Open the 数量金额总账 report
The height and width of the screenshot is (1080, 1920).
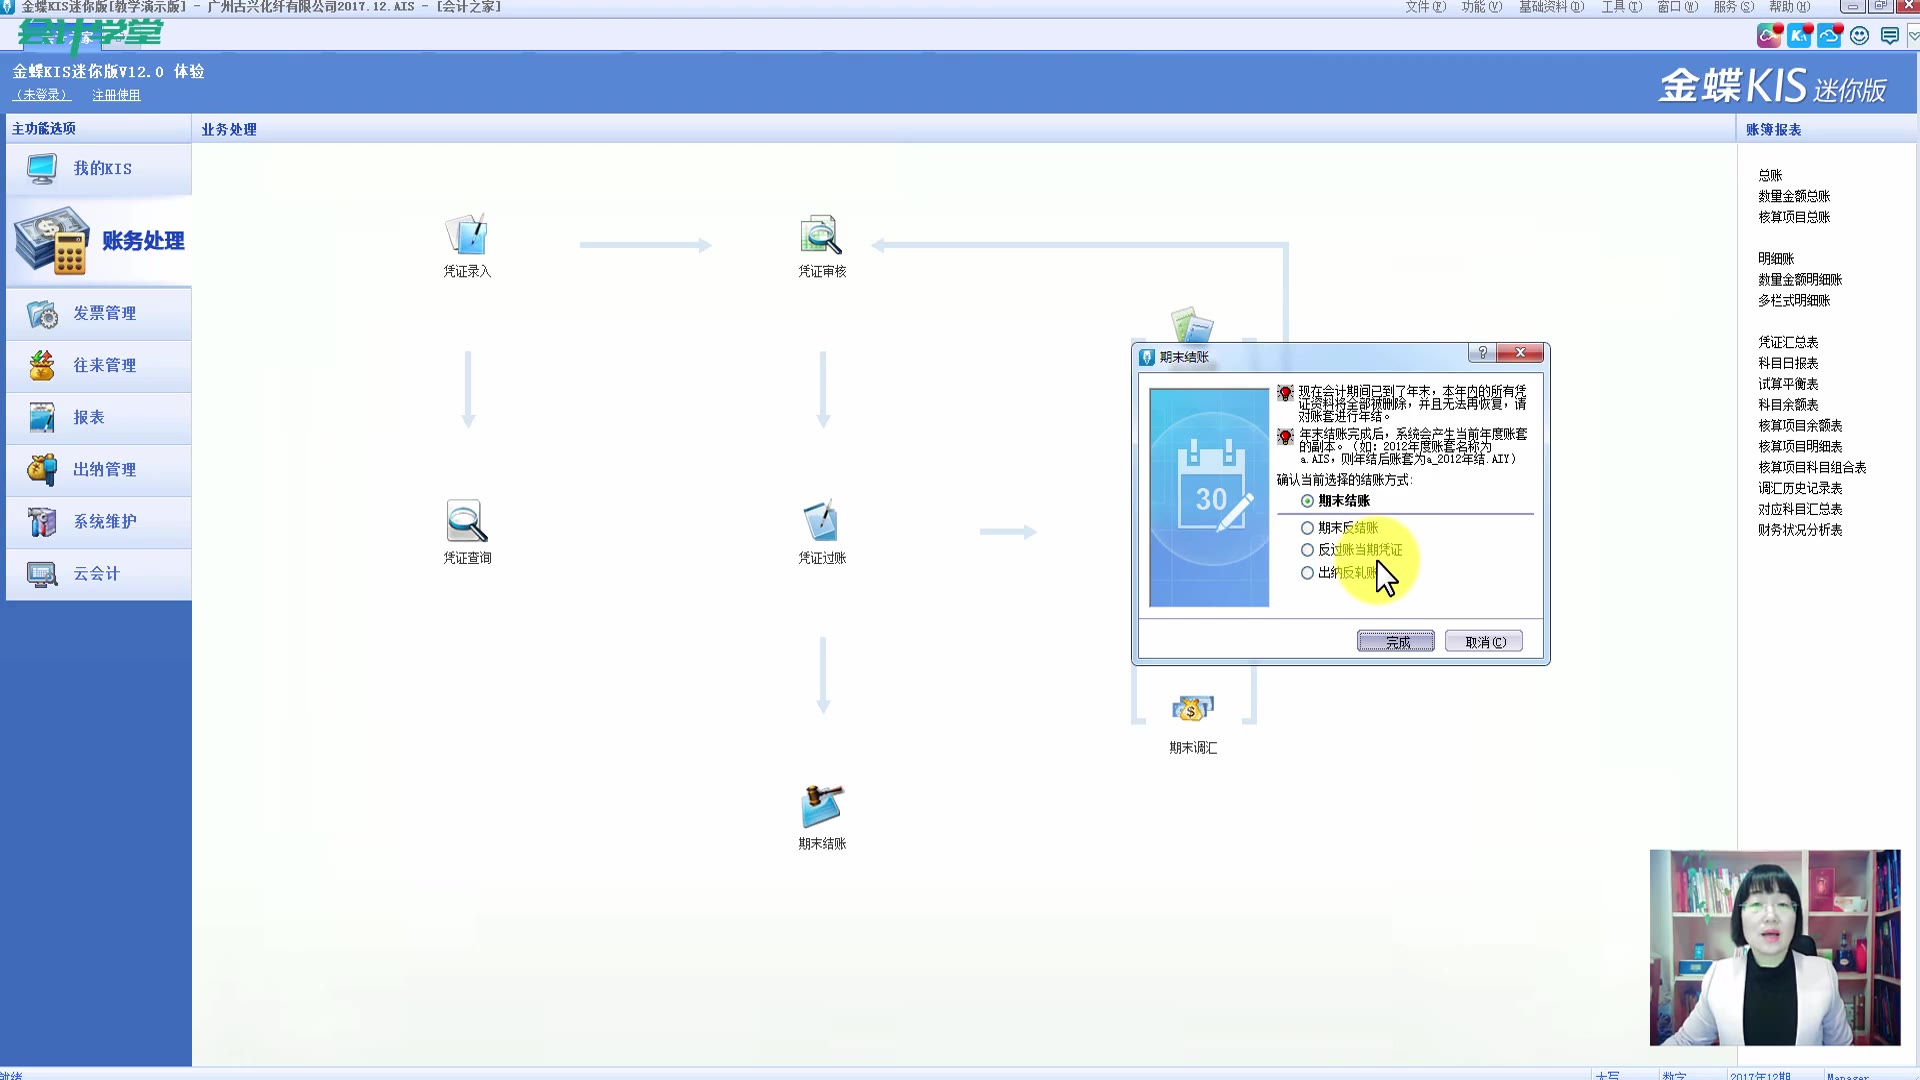(1794, 196)
